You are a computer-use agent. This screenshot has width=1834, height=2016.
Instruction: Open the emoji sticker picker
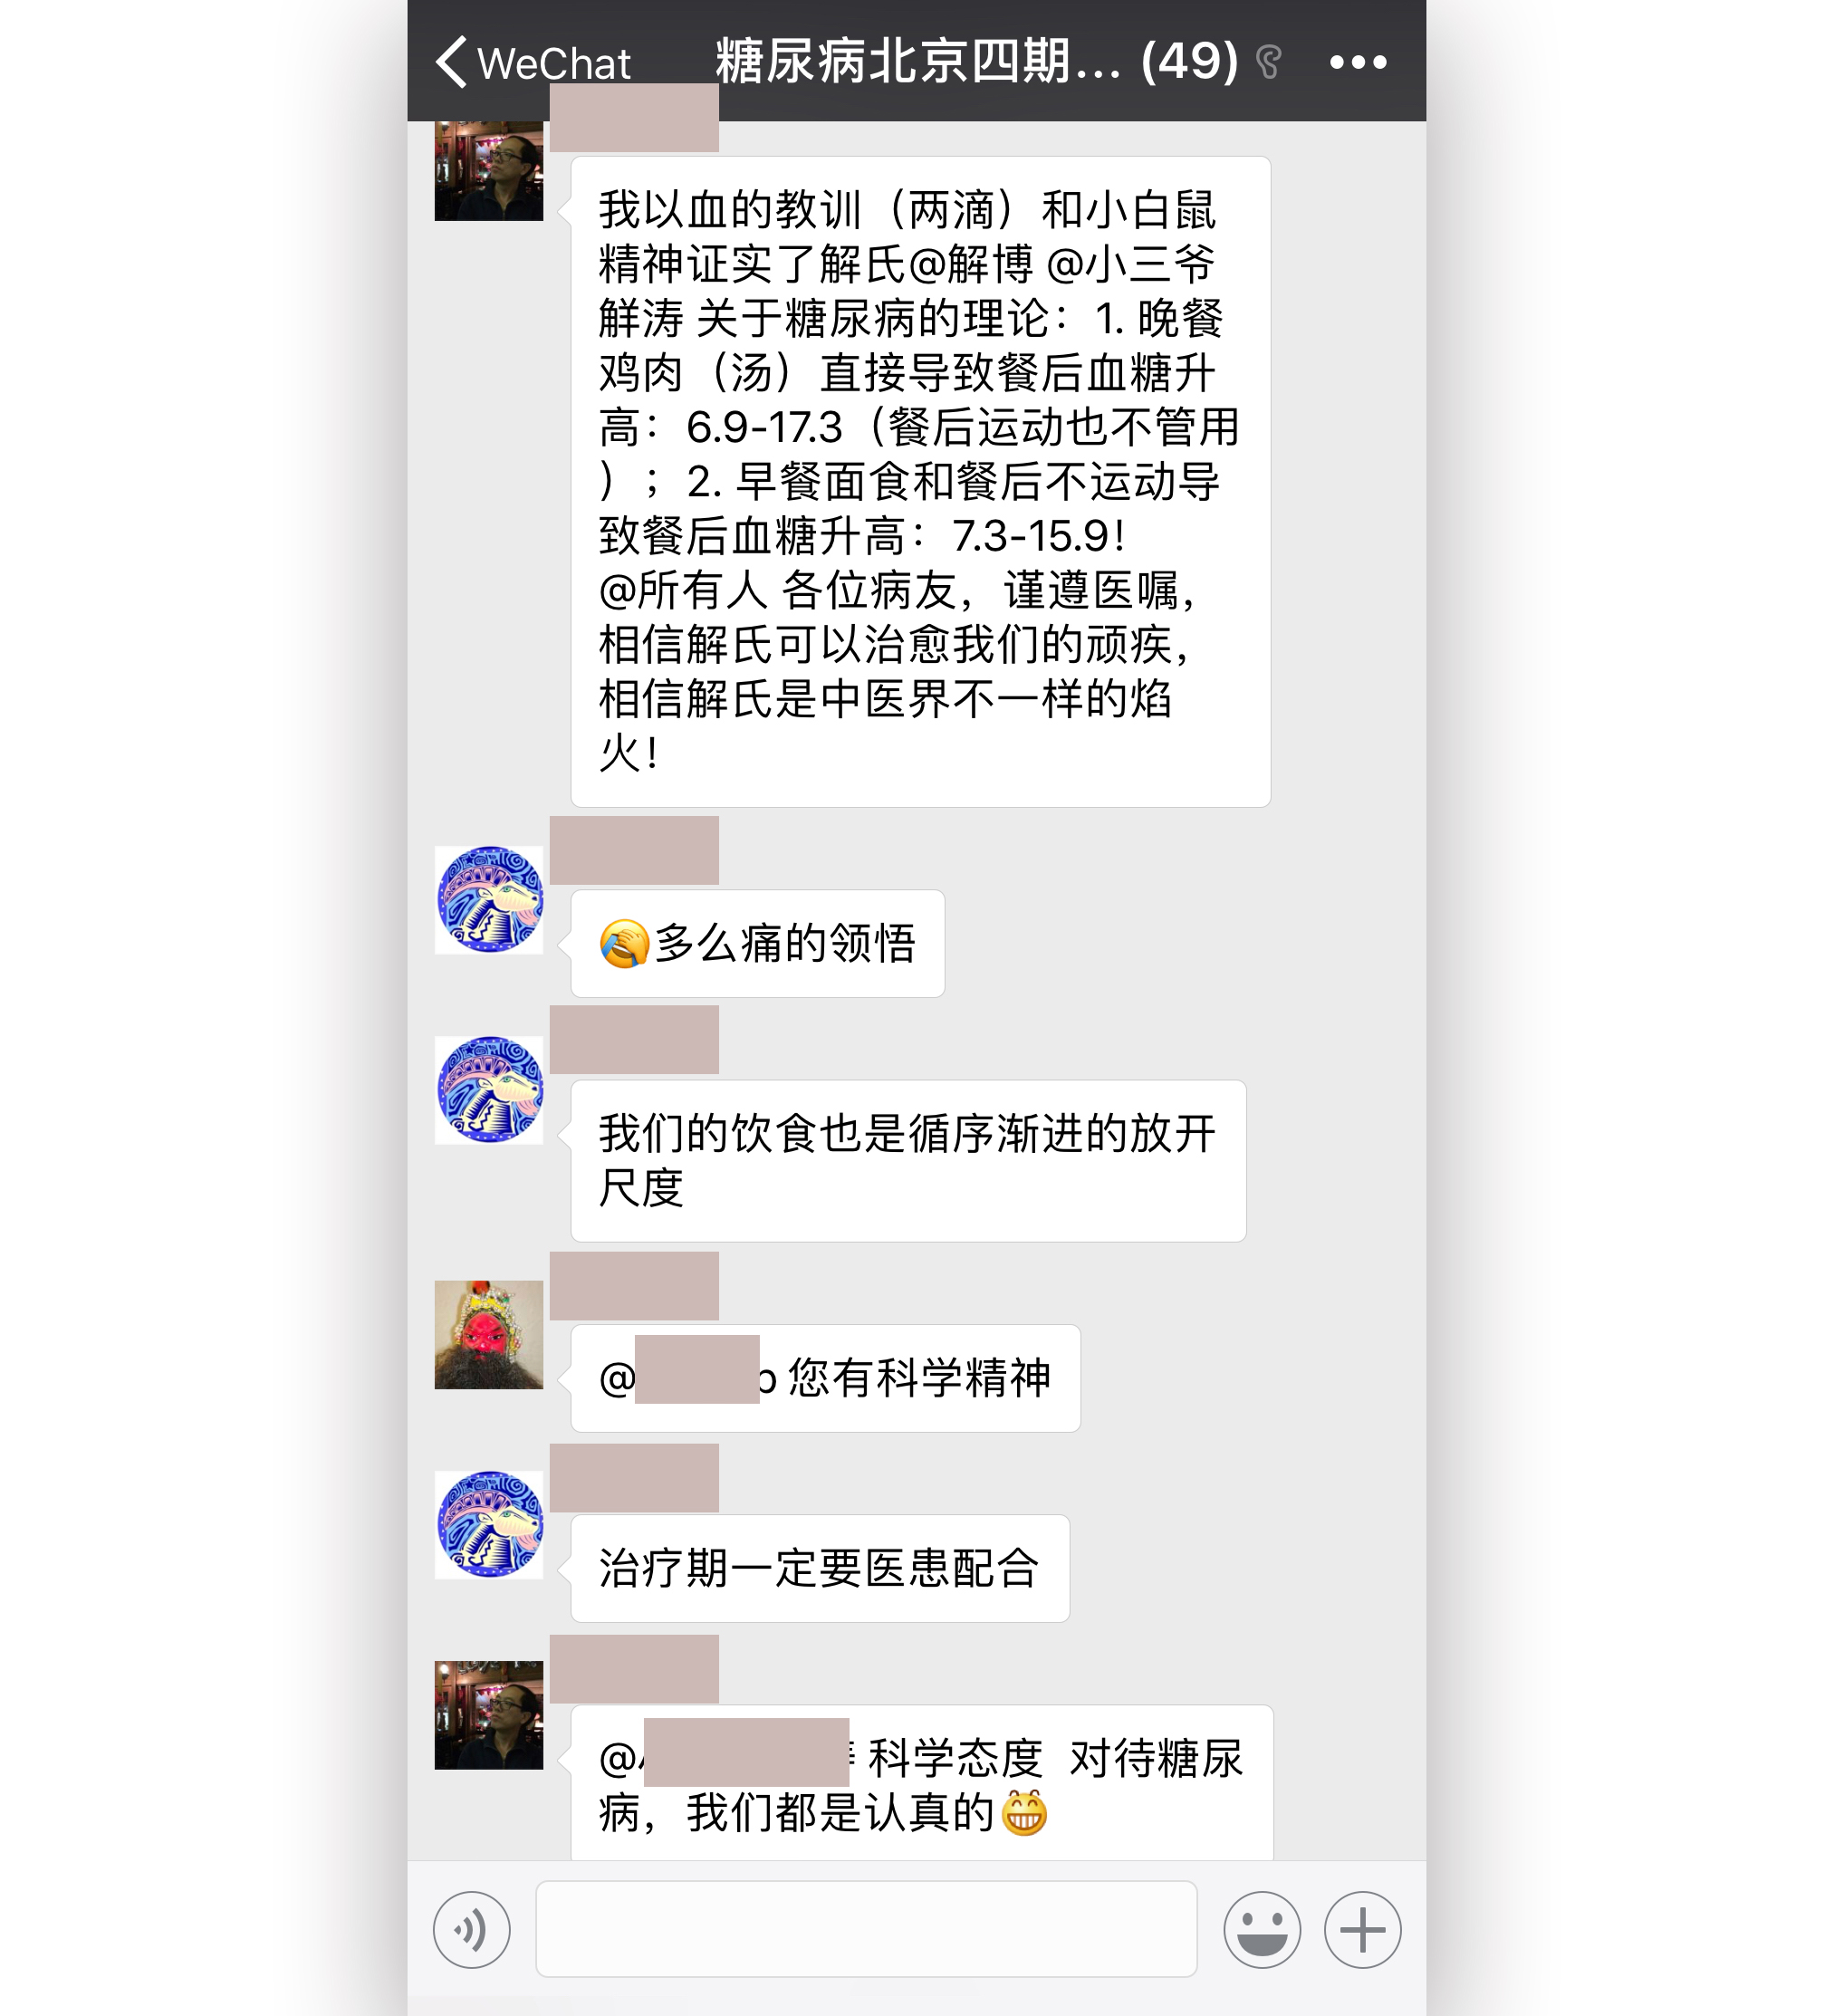(1262, 1929)
